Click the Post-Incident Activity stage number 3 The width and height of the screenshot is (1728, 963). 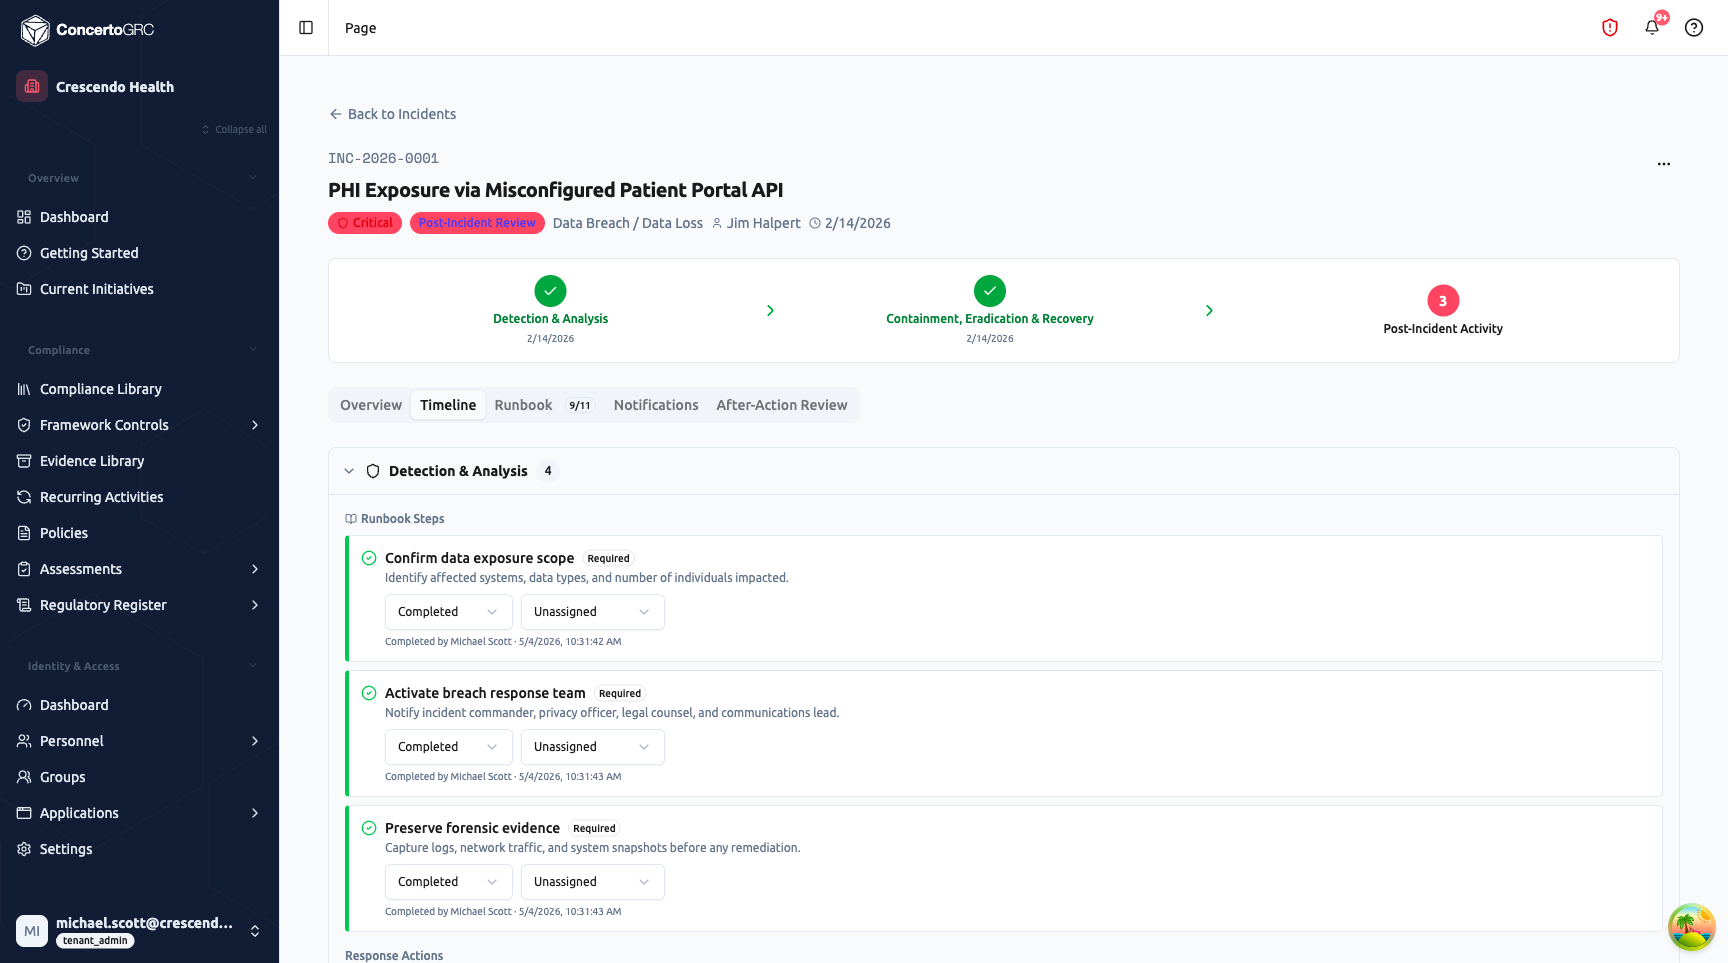click(1443, 301)
